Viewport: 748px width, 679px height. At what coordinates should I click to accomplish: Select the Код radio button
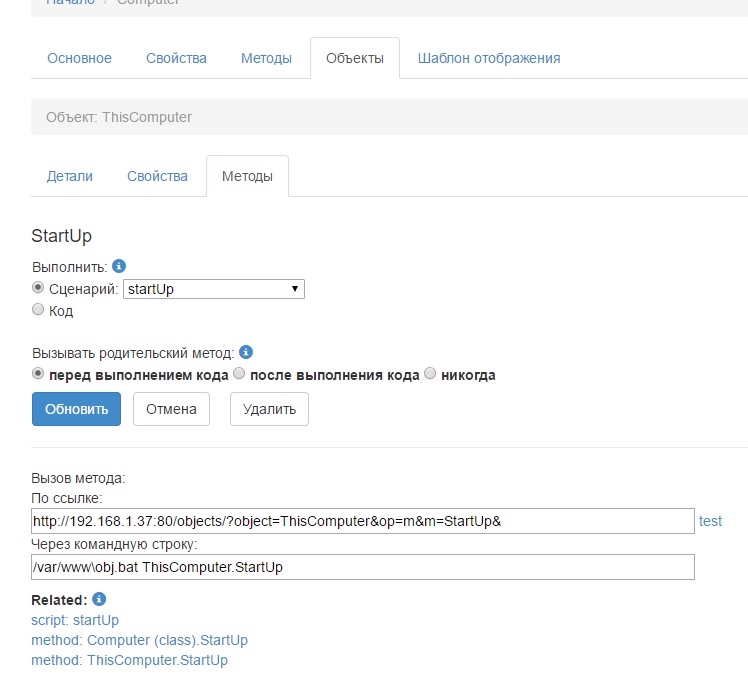[x=39, y=310]
